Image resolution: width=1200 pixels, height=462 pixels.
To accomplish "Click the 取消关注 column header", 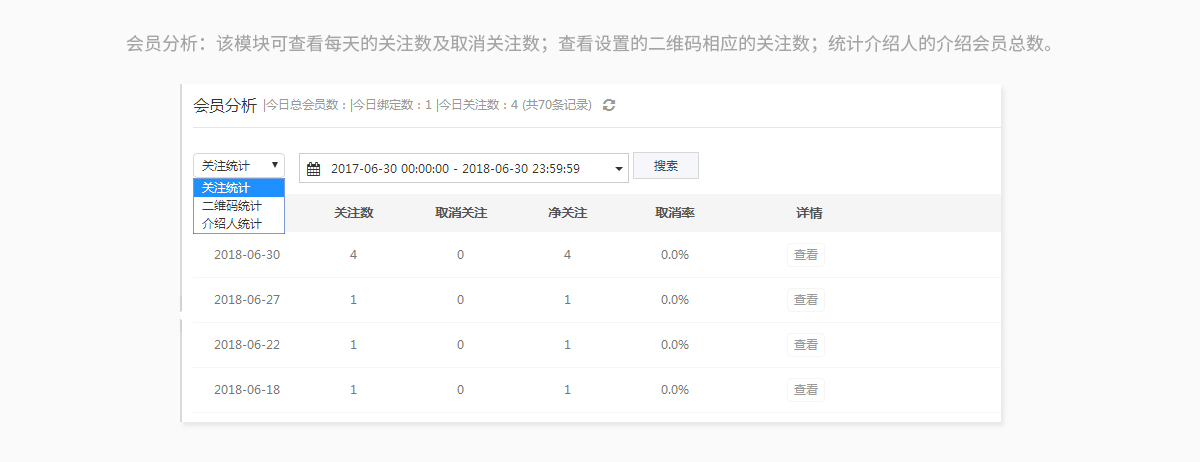I will coord(461,213).
